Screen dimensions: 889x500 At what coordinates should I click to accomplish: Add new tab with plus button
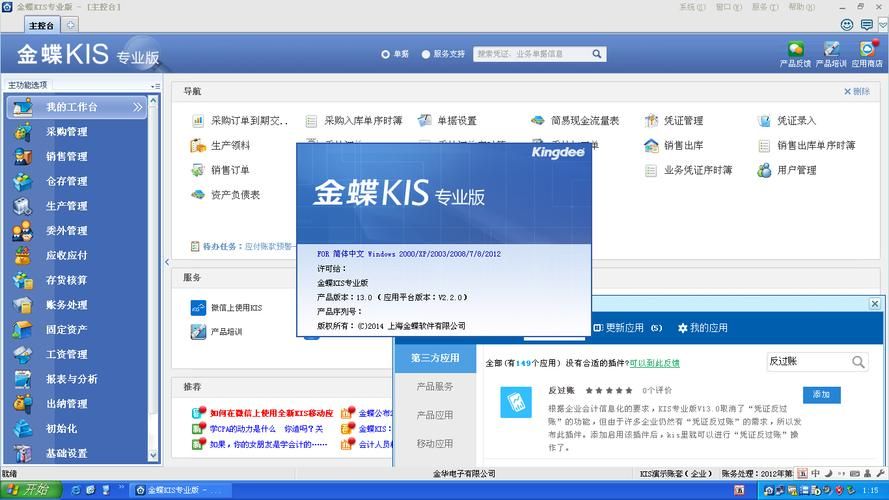click(x=70, y=25)
